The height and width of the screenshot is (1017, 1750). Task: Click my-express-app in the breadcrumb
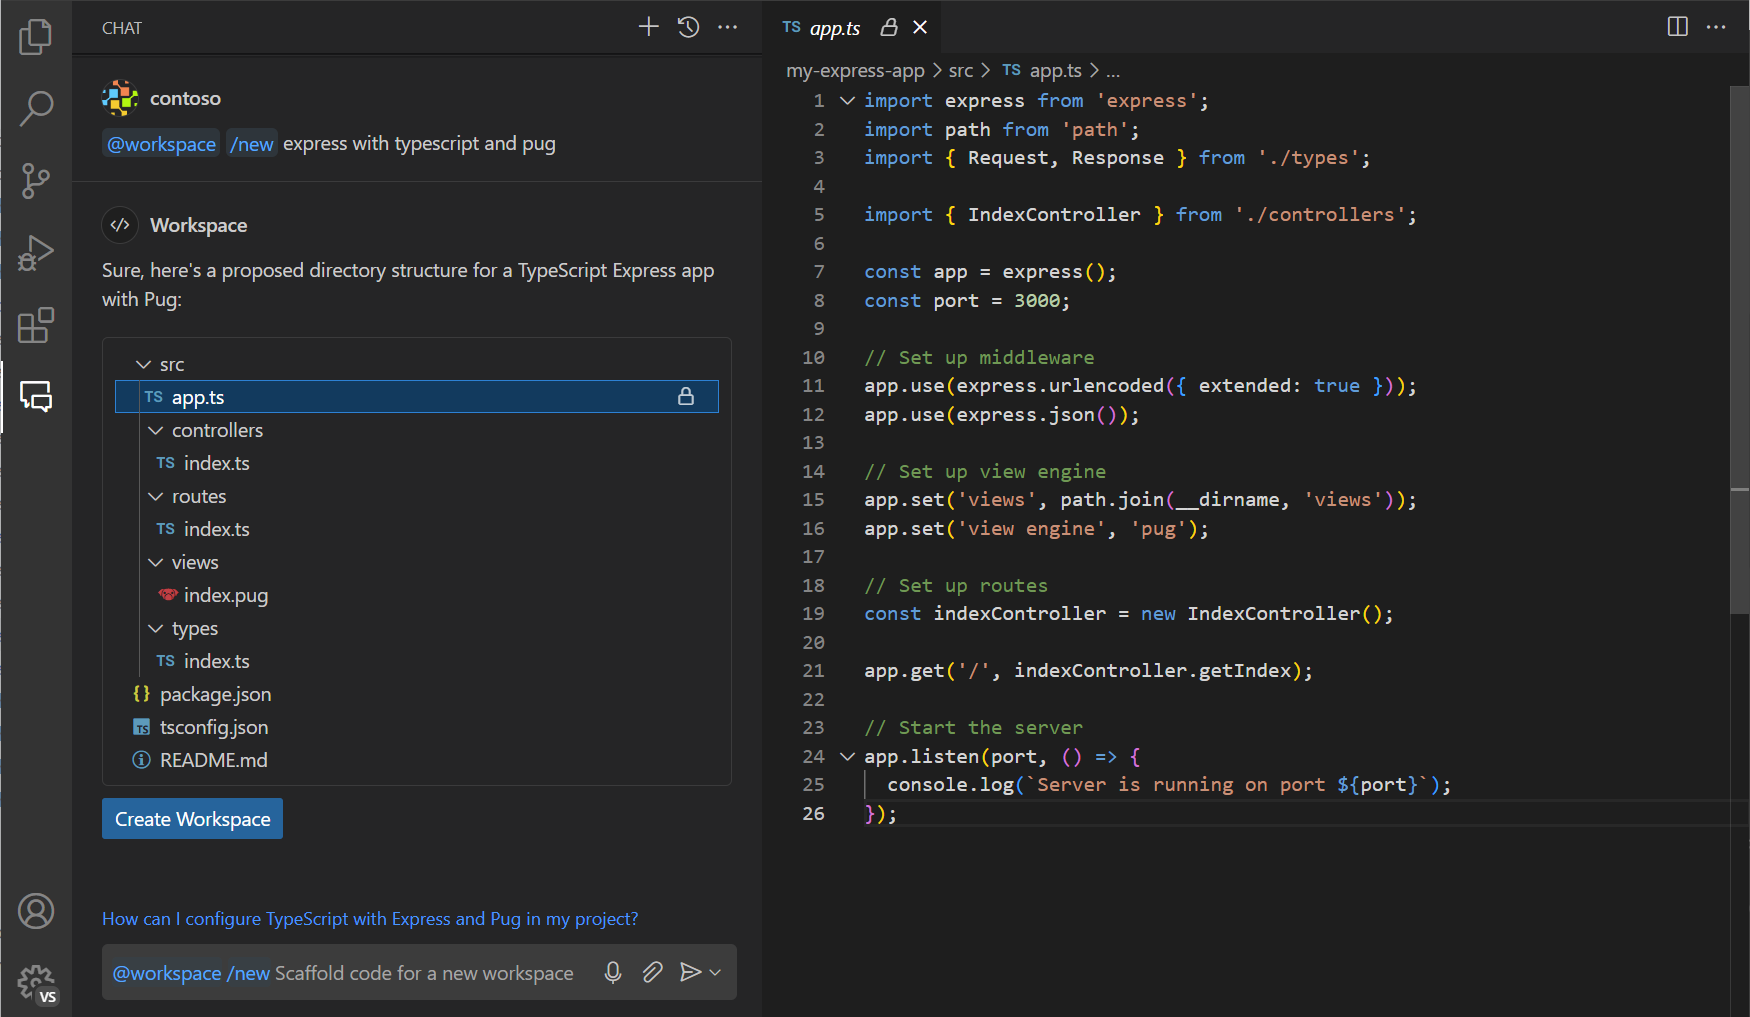(855, 71)
